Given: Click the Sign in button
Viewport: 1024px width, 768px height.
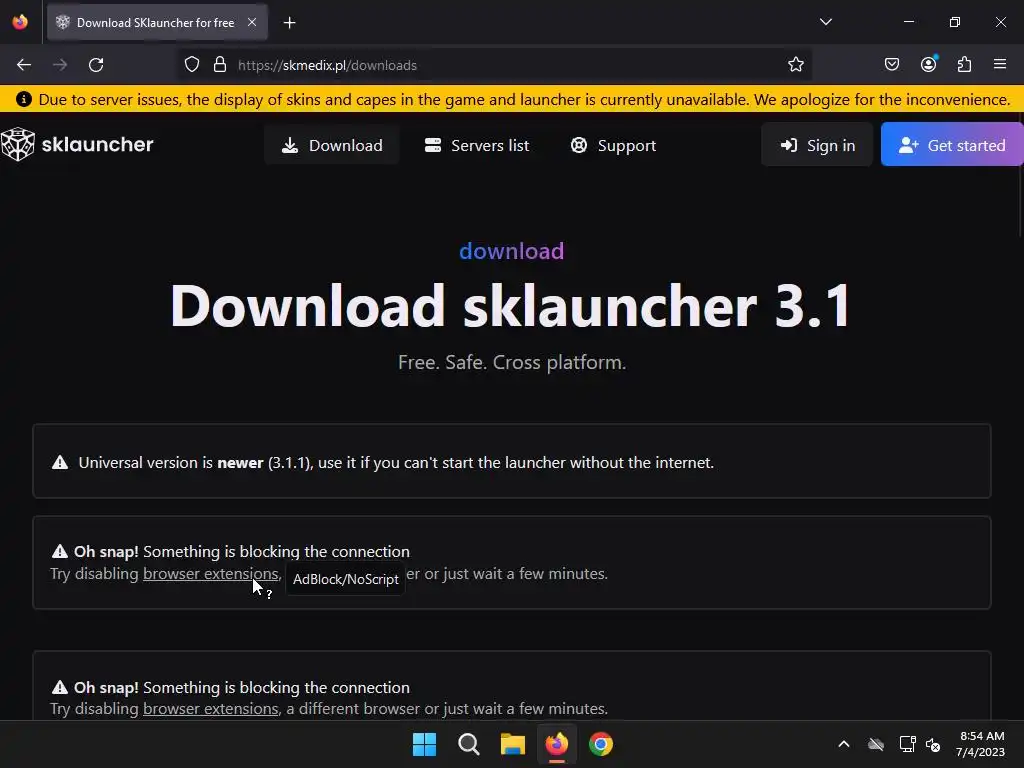Looking at the screenshot, I should 817,145.
